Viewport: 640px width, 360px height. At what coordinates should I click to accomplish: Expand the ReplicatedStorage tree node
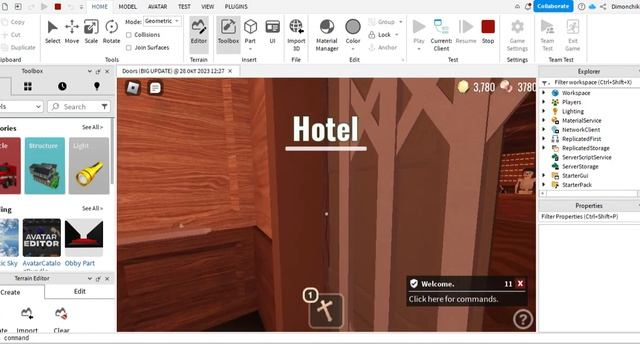pos(543,148)
